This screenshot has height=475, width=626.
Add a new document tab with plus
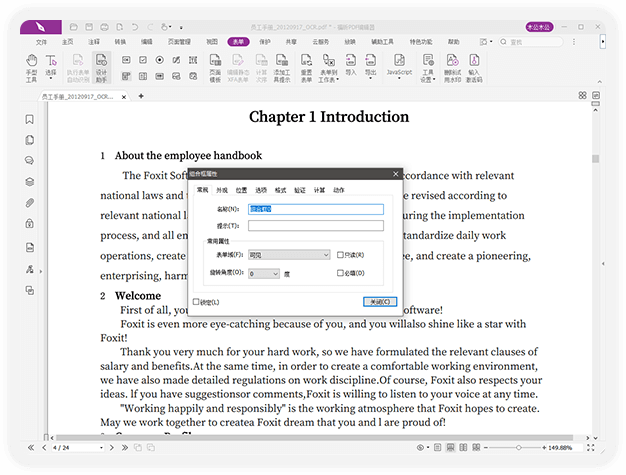click(141, 96)
